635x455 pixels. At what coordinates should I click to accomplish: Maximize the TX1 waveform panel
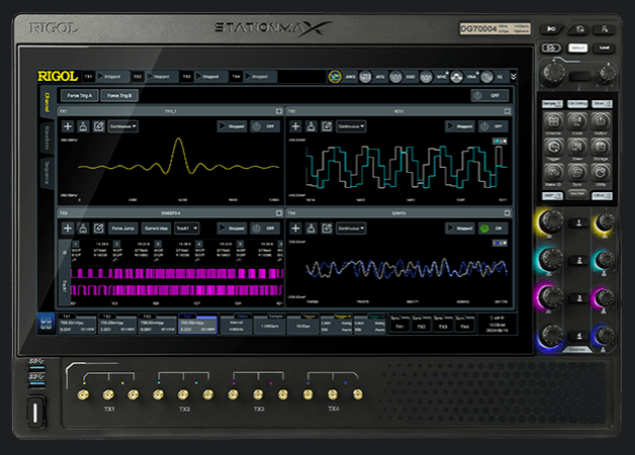[x=279, y=111]
